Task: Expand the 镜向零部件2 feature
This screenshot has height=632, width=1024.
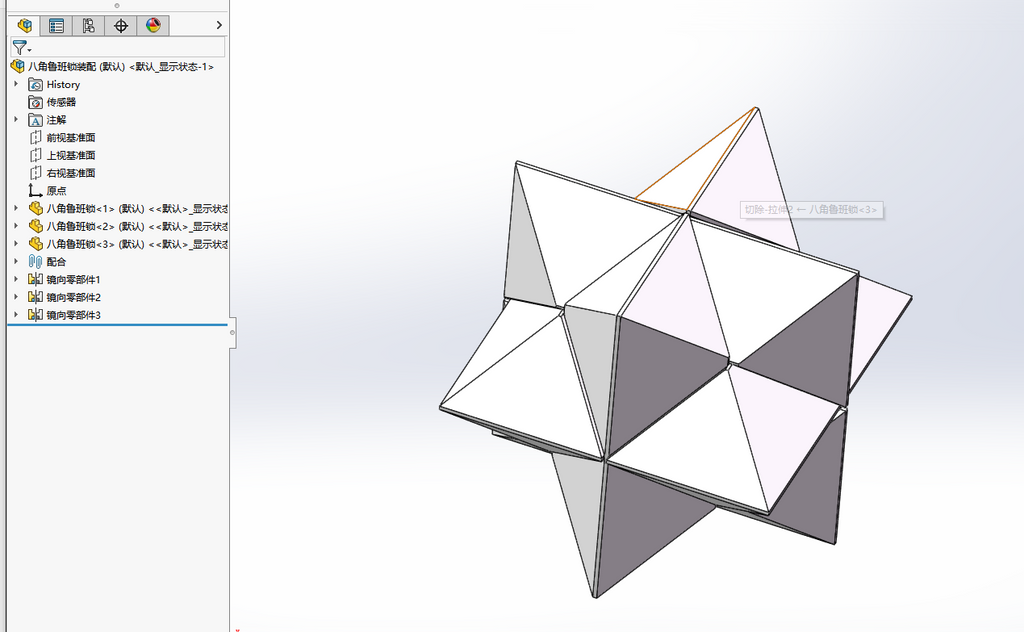Action: (16, 296)
